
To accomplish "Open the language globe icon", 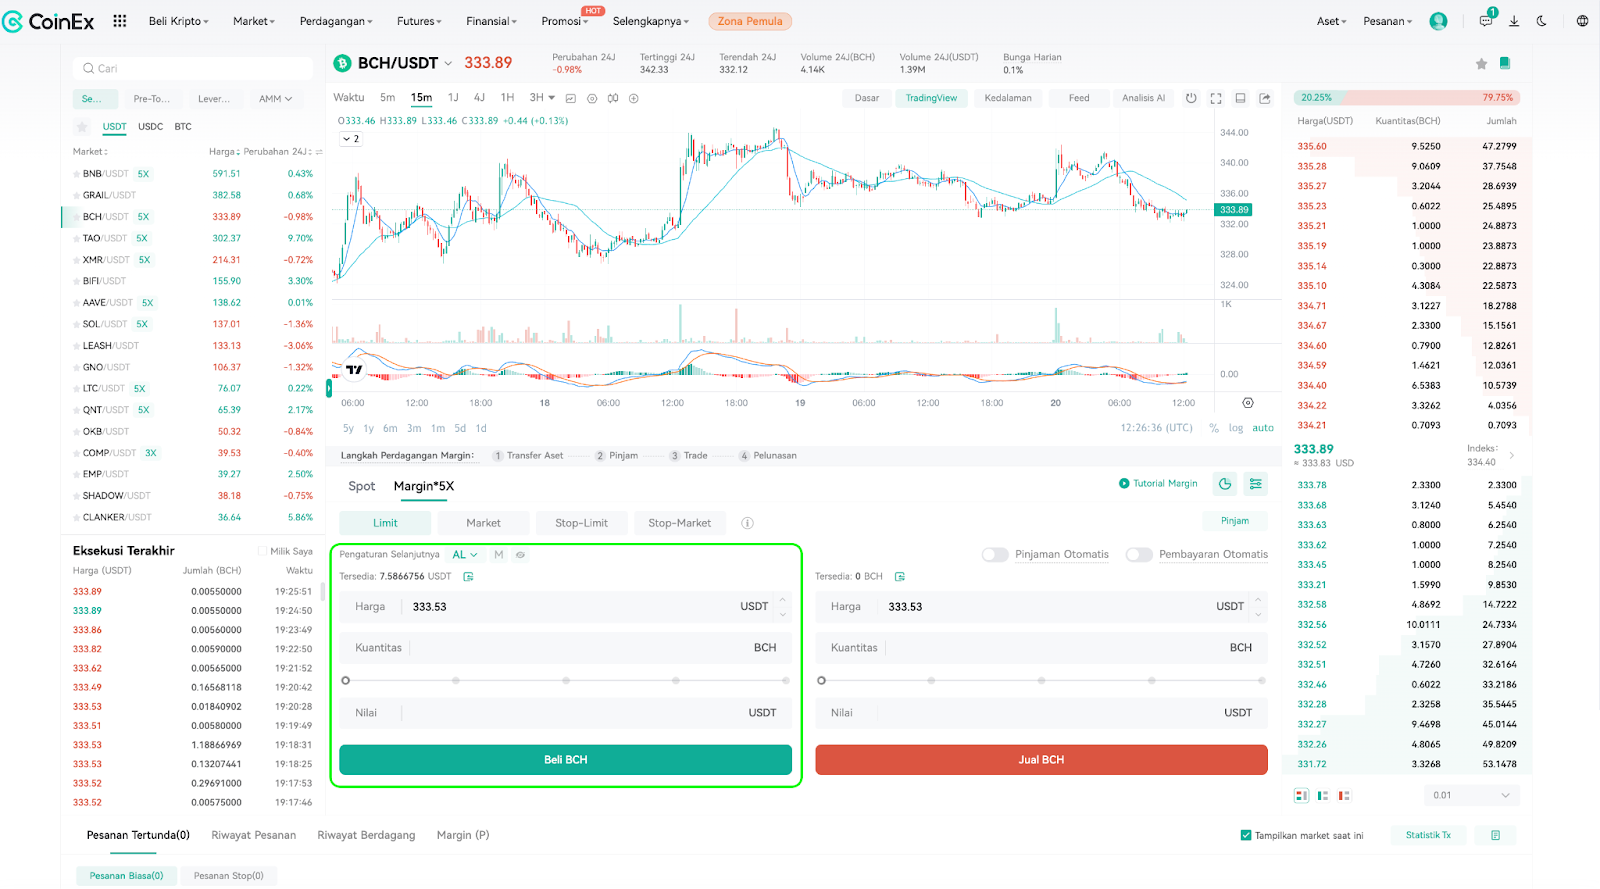I will pos(1582,21).
